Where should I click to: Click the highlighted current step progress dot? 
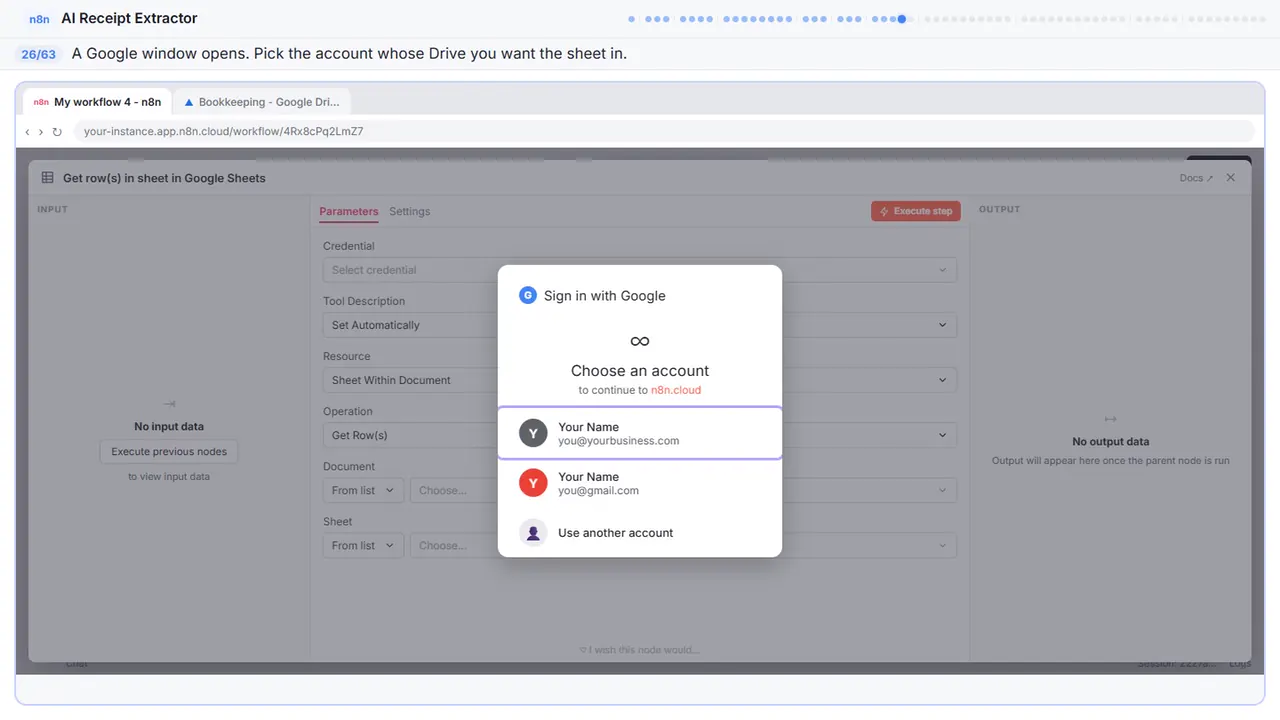click(902, 18)
